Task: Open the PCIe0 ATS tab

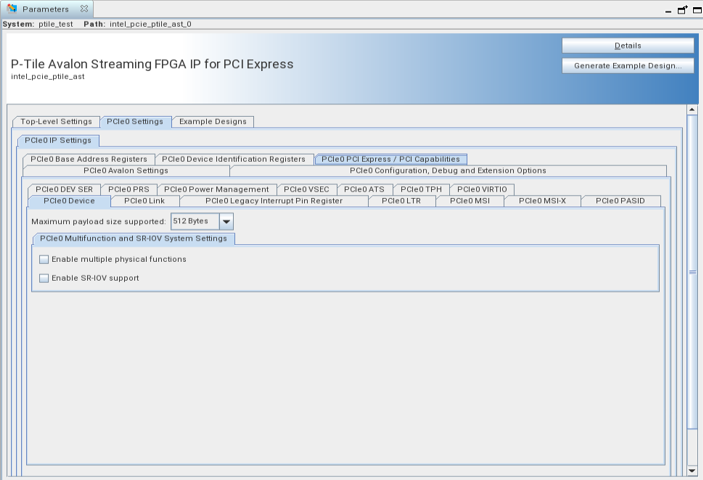Action: [x=364, y=189]
